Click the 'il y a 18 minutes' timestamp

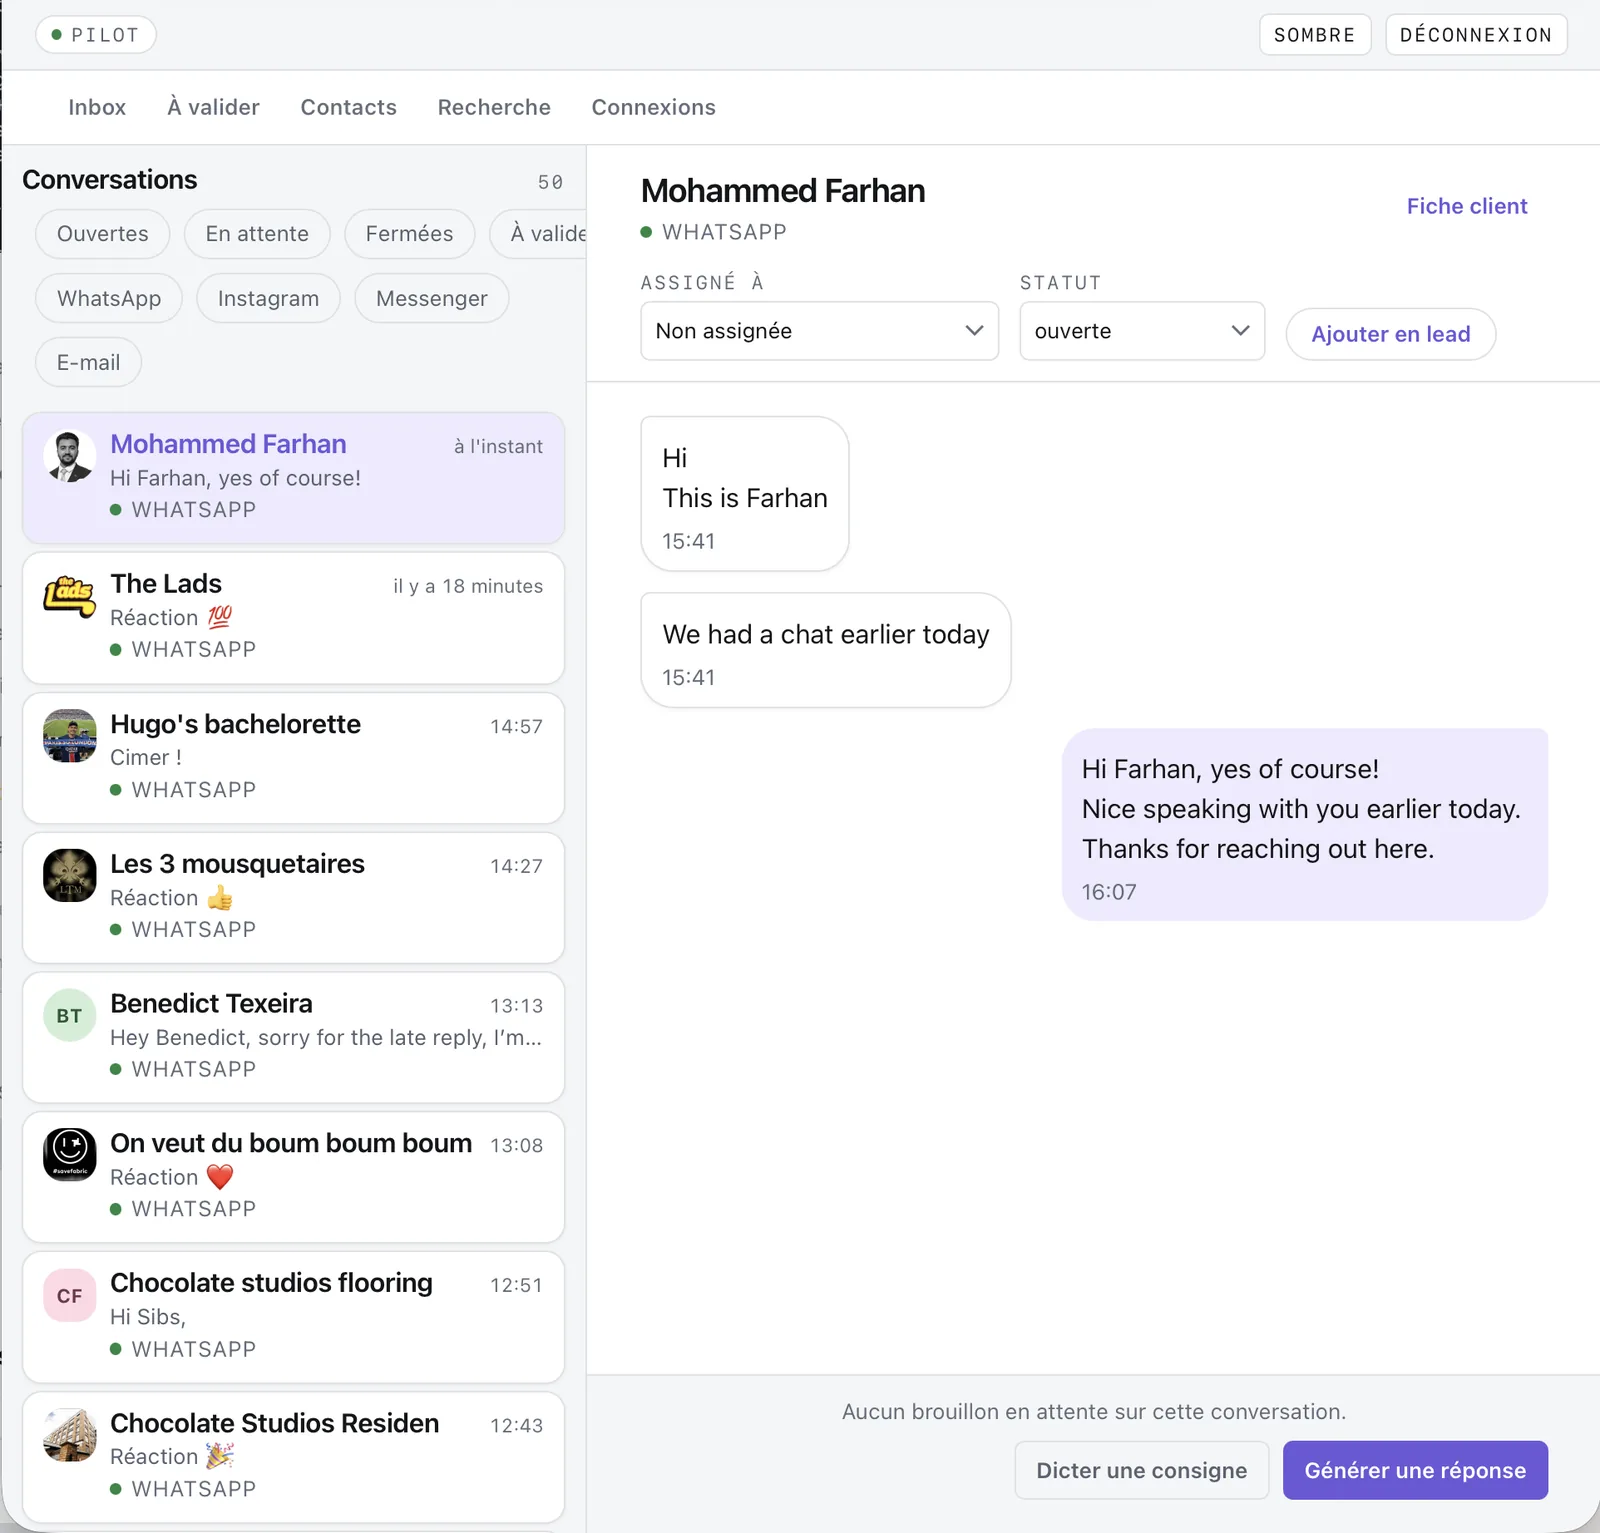(468, 586)
